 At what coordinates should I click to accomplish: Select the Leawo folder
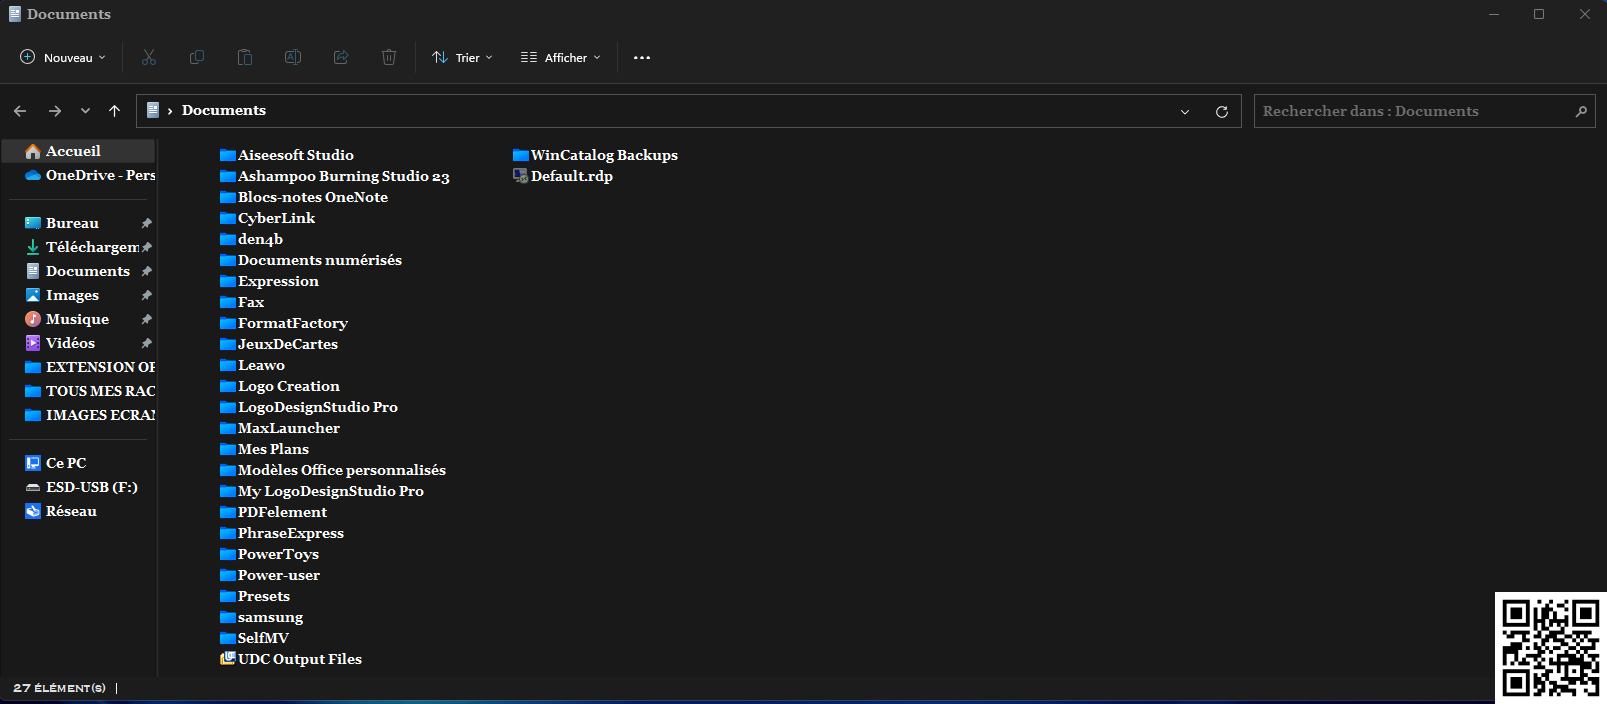coord(252,365)
